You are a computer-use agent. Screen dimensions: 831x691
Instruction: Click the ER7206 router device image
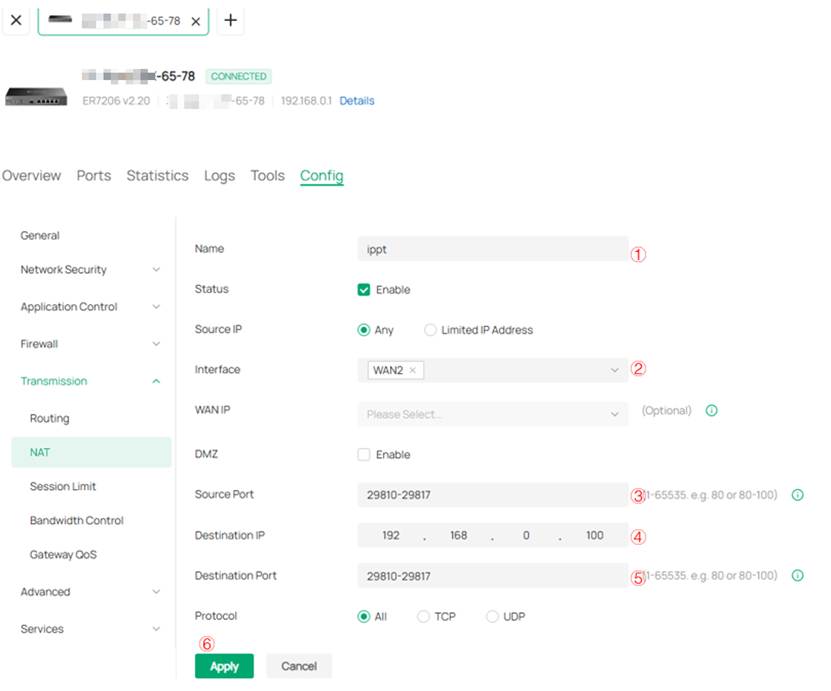[x=36, y=96]
